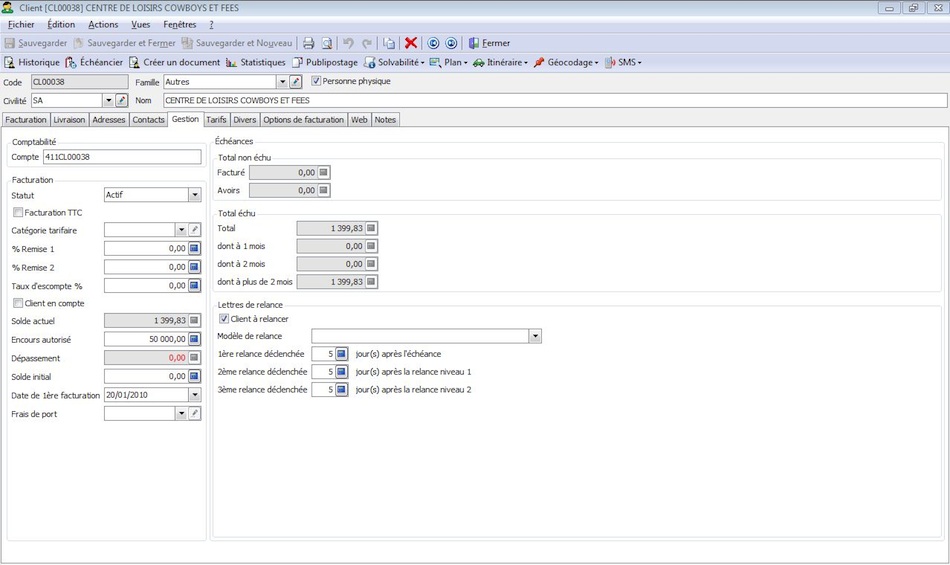The width and height of the screenshot is (950, 565).
Task: Switch to the Tarifs tab
Action: 216,120
